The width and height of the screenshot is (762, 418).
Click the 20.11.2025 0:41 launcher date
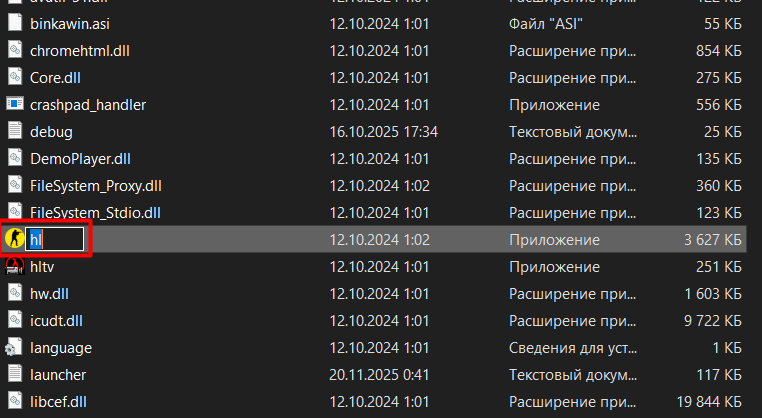tap(381, 374)
